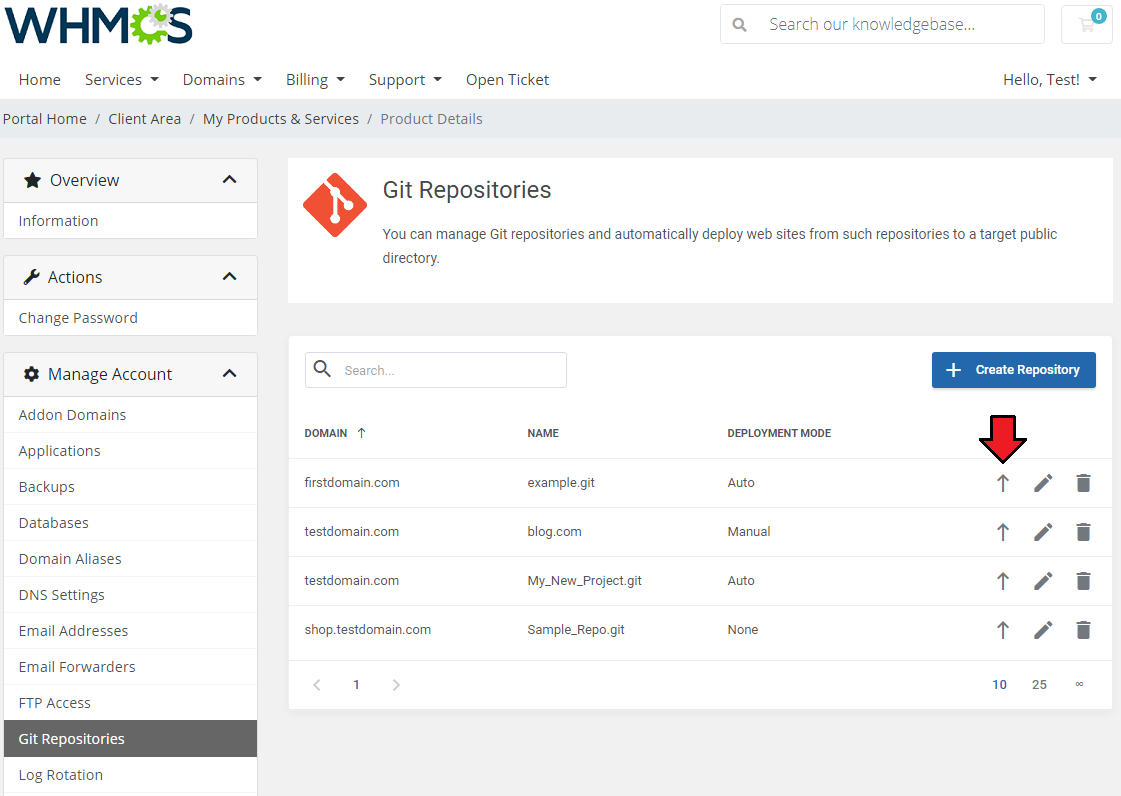
Task: Click Change Password link
Action: click(x=130, y=318)
